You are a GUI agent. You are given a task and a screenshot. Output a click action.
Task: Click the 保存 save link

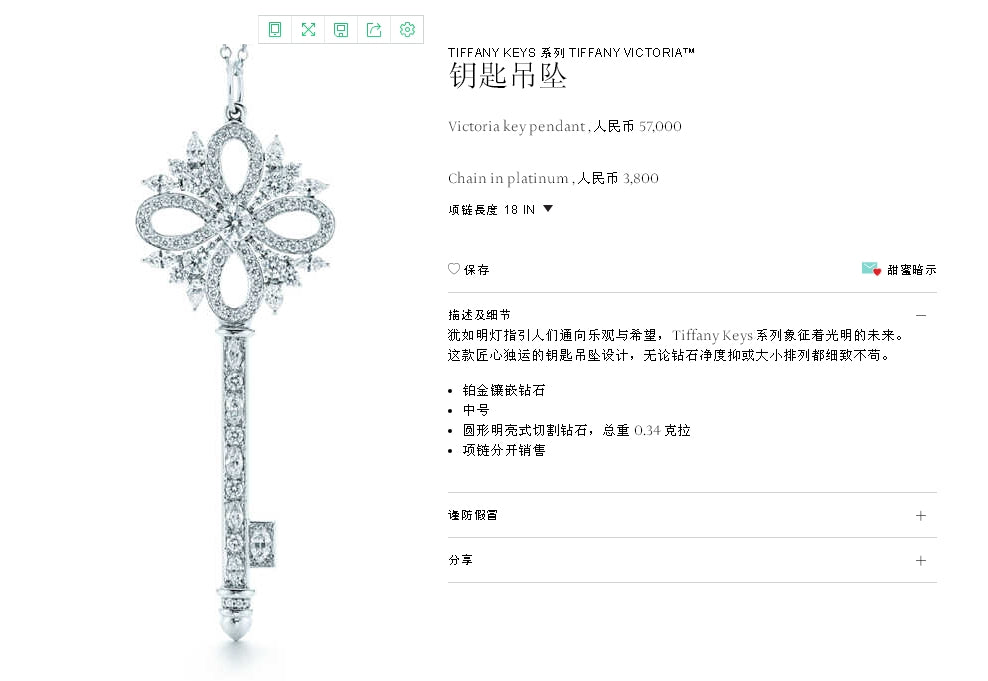click(476, 270)
